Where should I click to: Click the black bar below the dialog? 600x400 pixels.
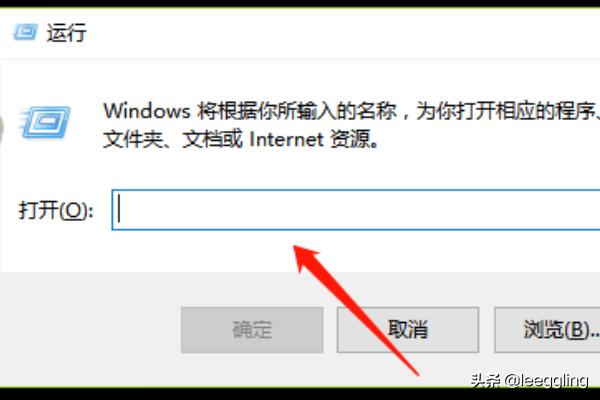[300, 394]
